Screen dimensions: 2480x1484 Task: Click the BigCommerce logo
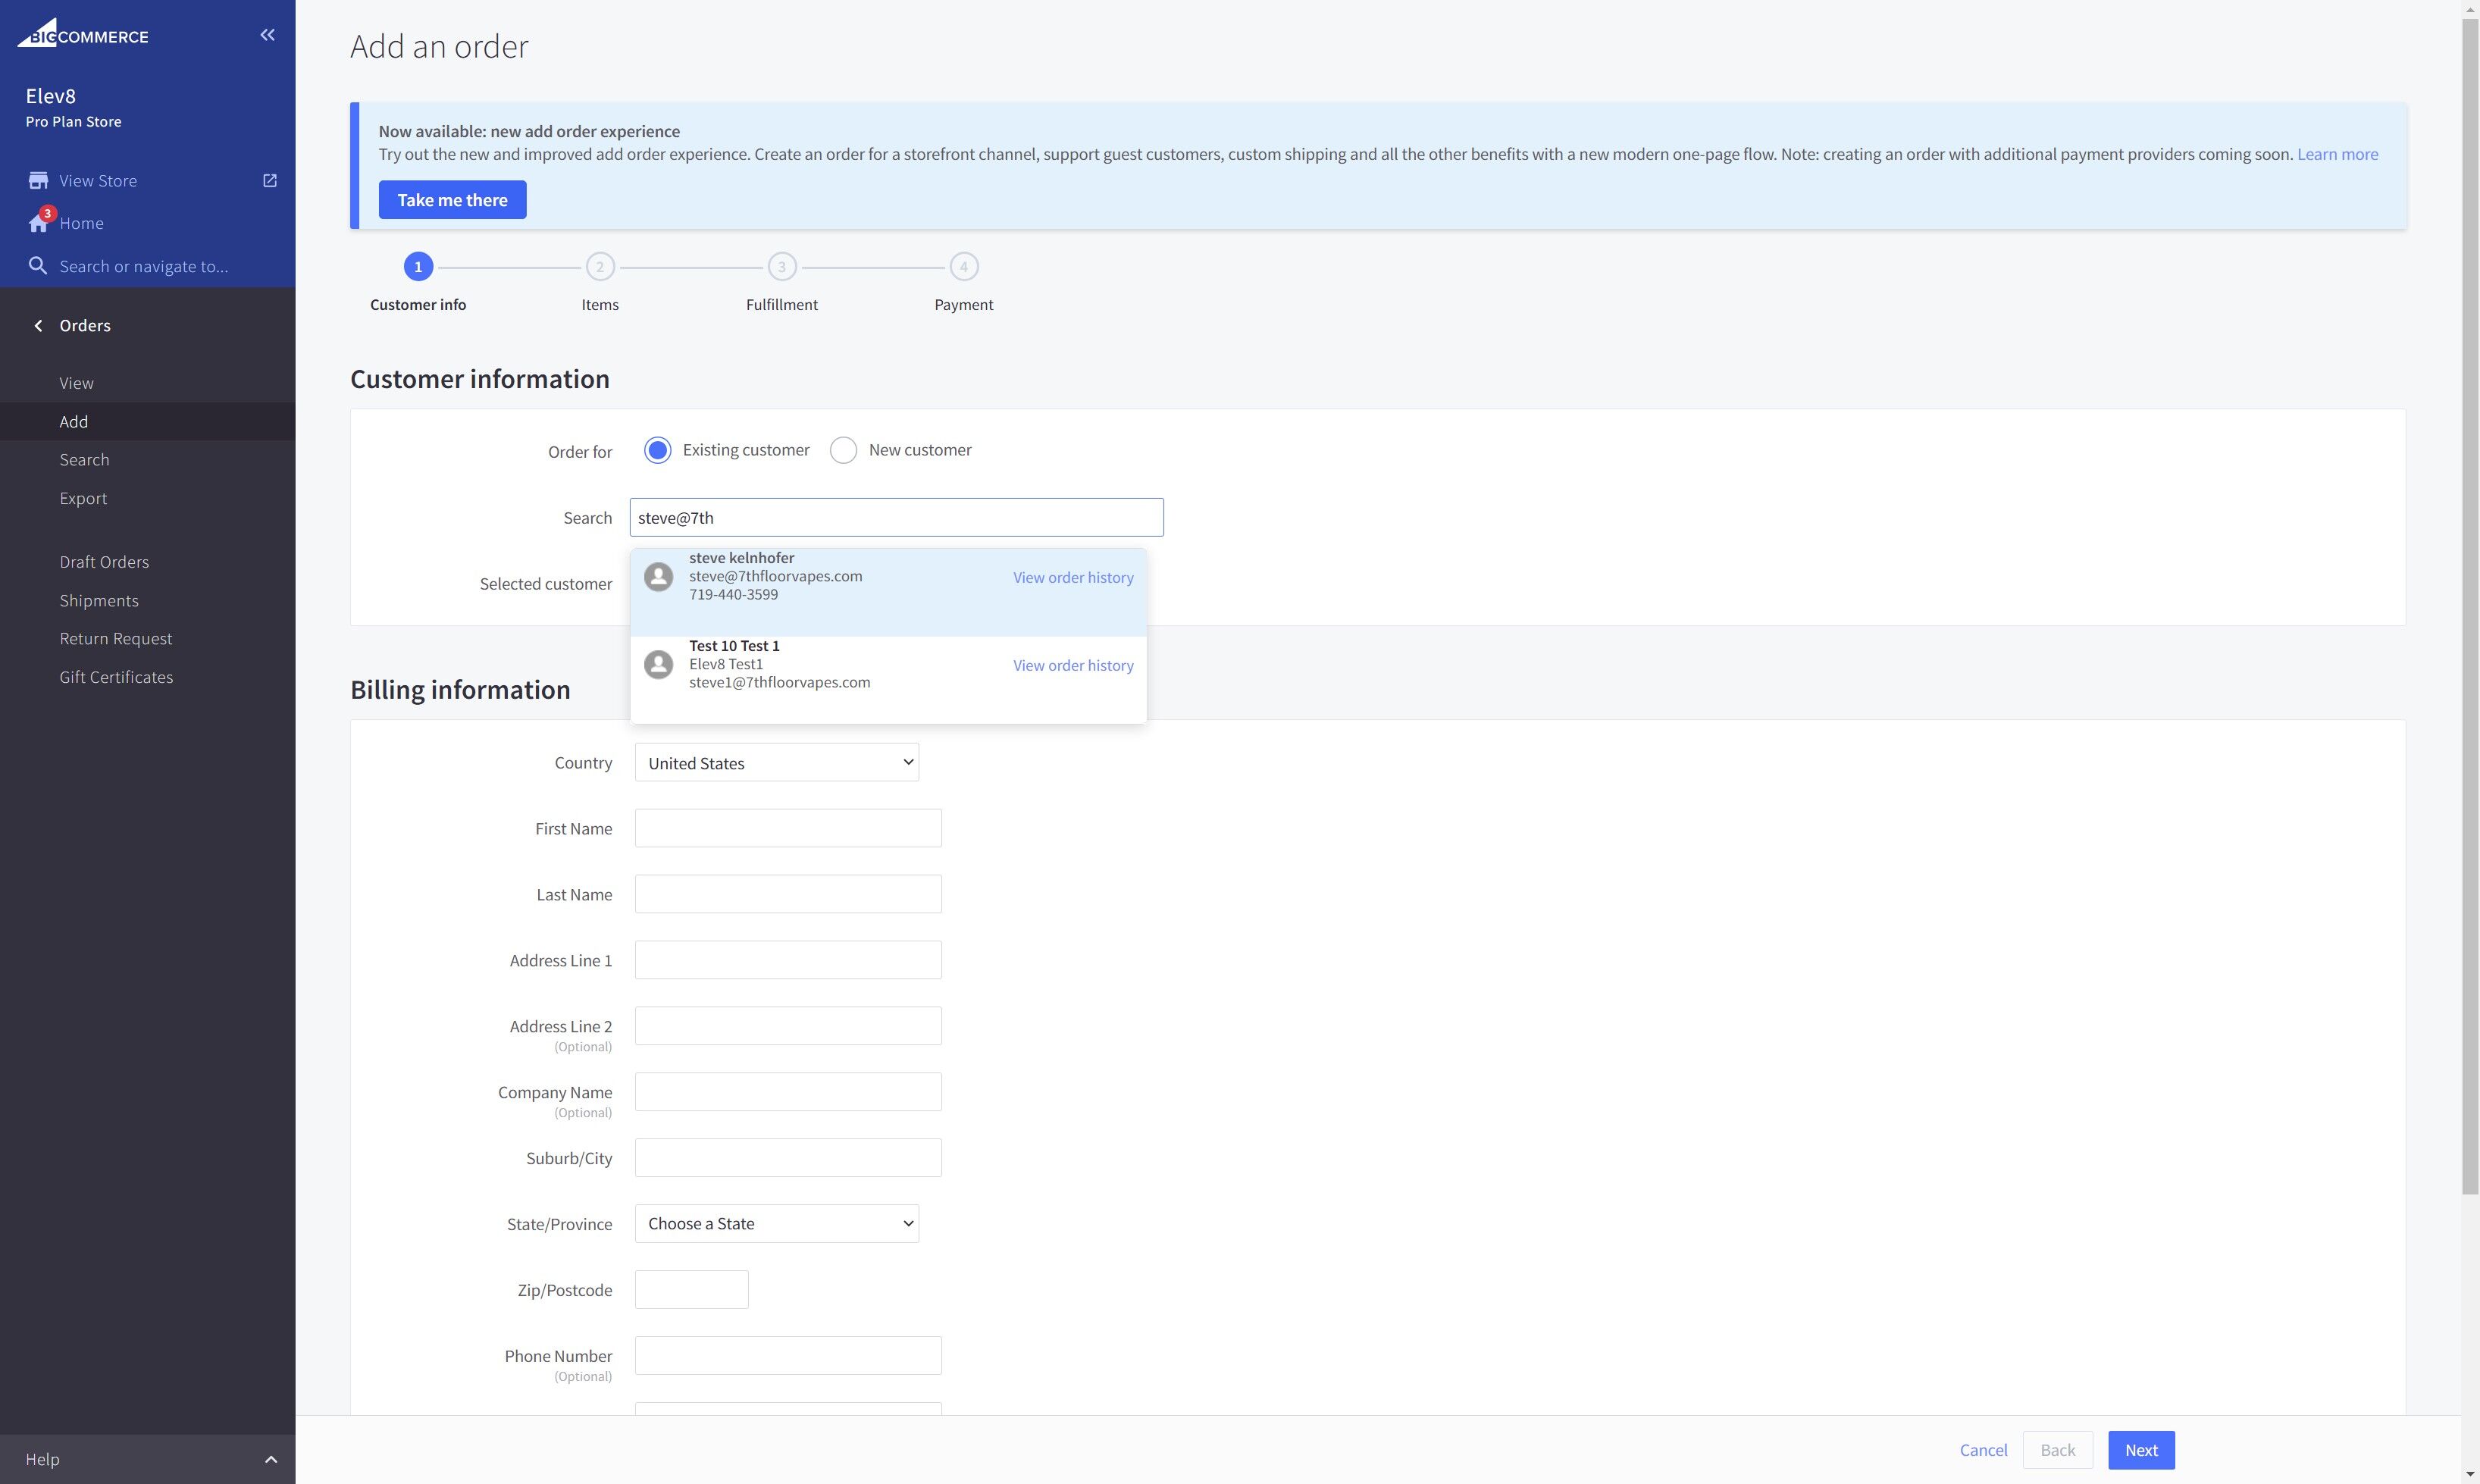point(83,35)
